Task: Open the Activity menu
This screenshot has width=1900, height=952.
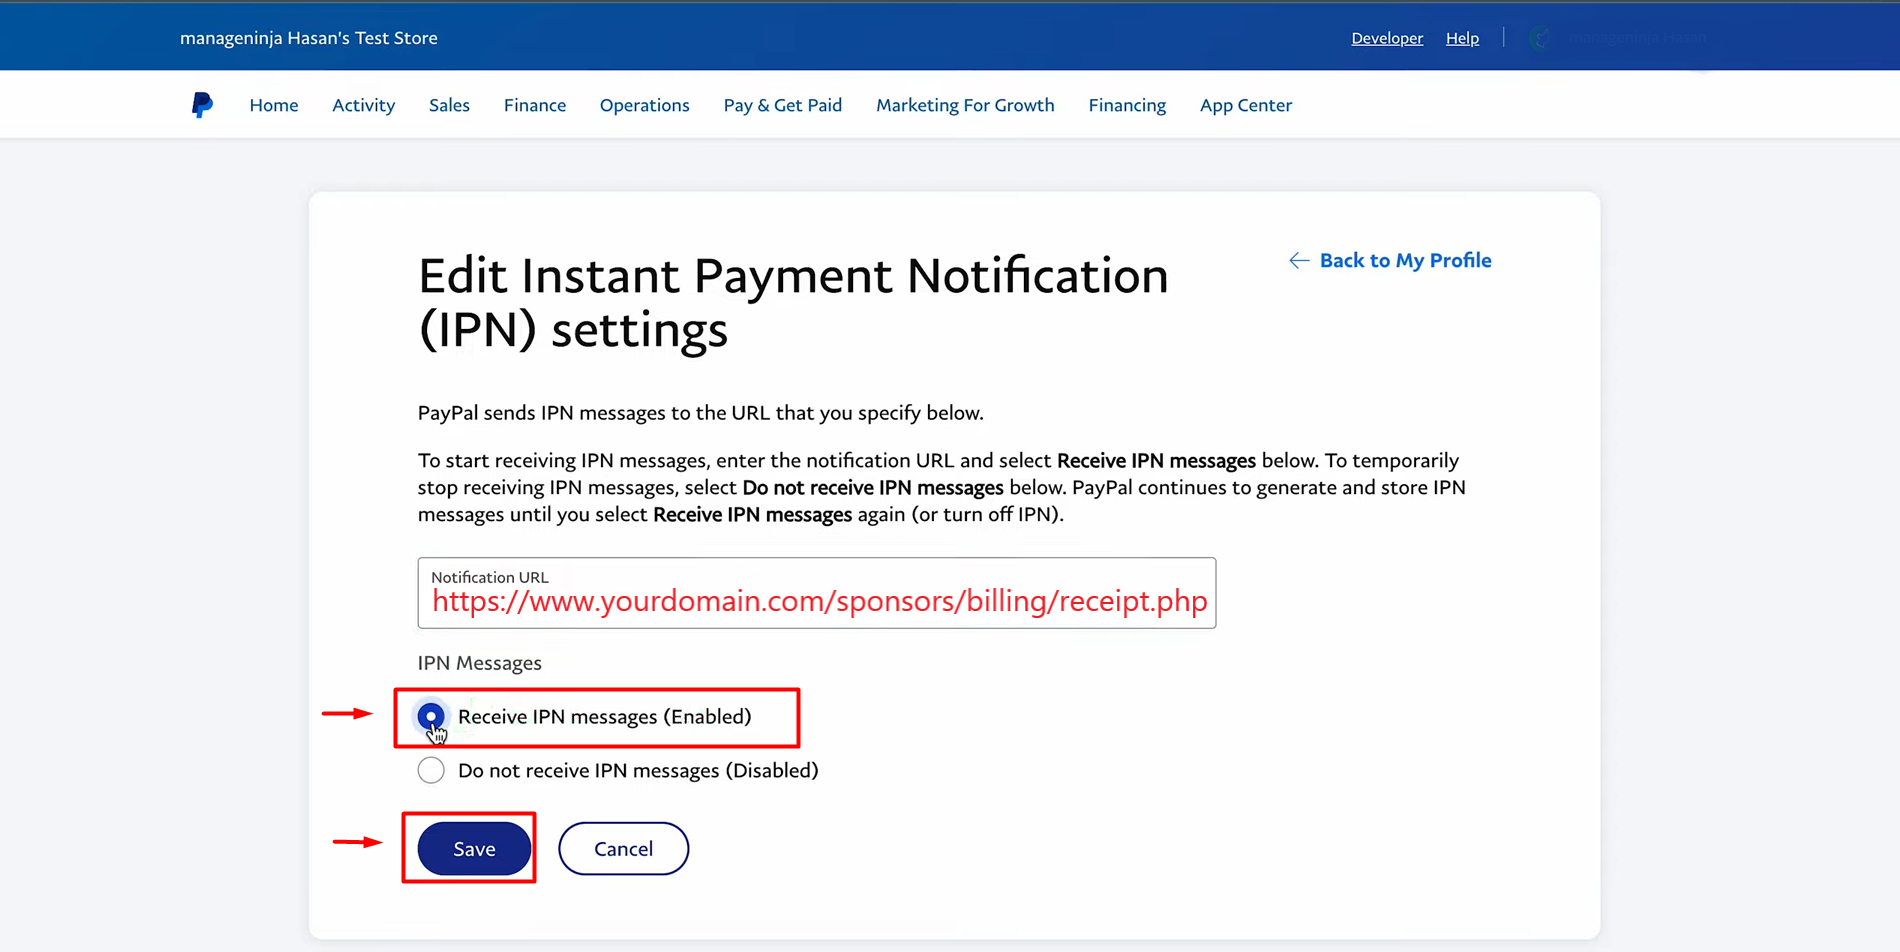Action: pos(364,105)
